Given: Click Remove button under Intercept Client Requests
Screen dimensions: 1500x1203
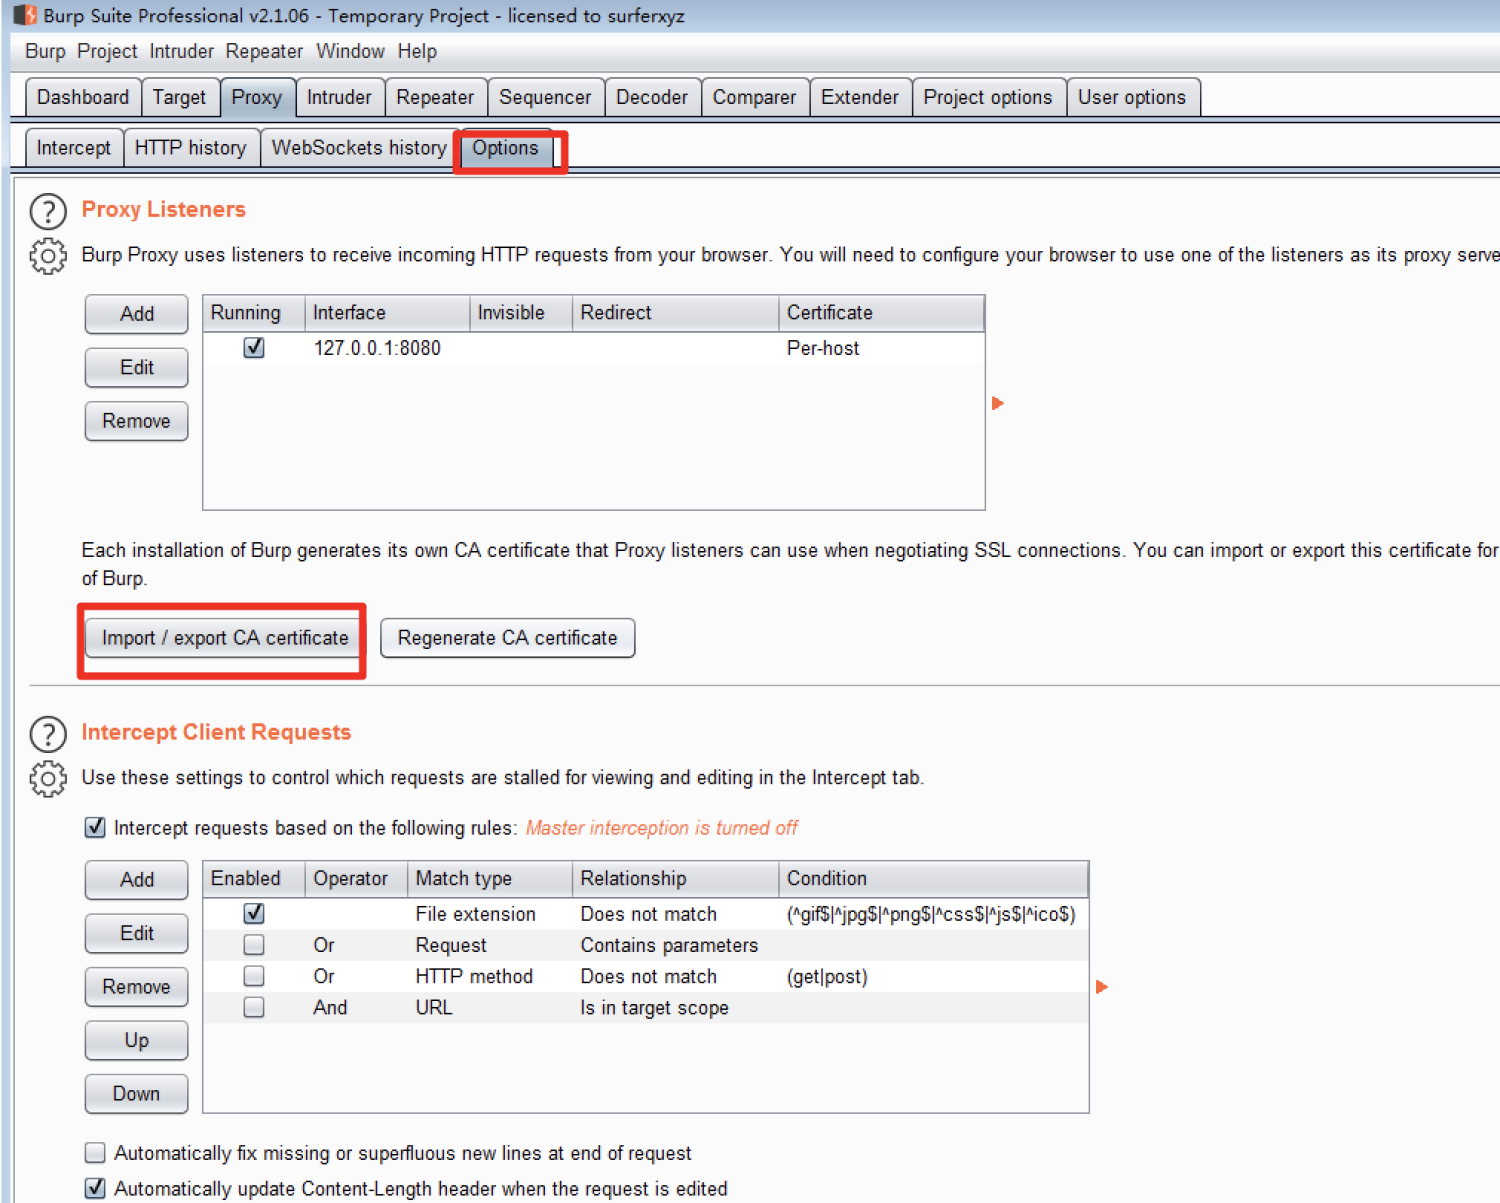Looking at the screenshot, I should pyautogui.click(x=137, y=987).
